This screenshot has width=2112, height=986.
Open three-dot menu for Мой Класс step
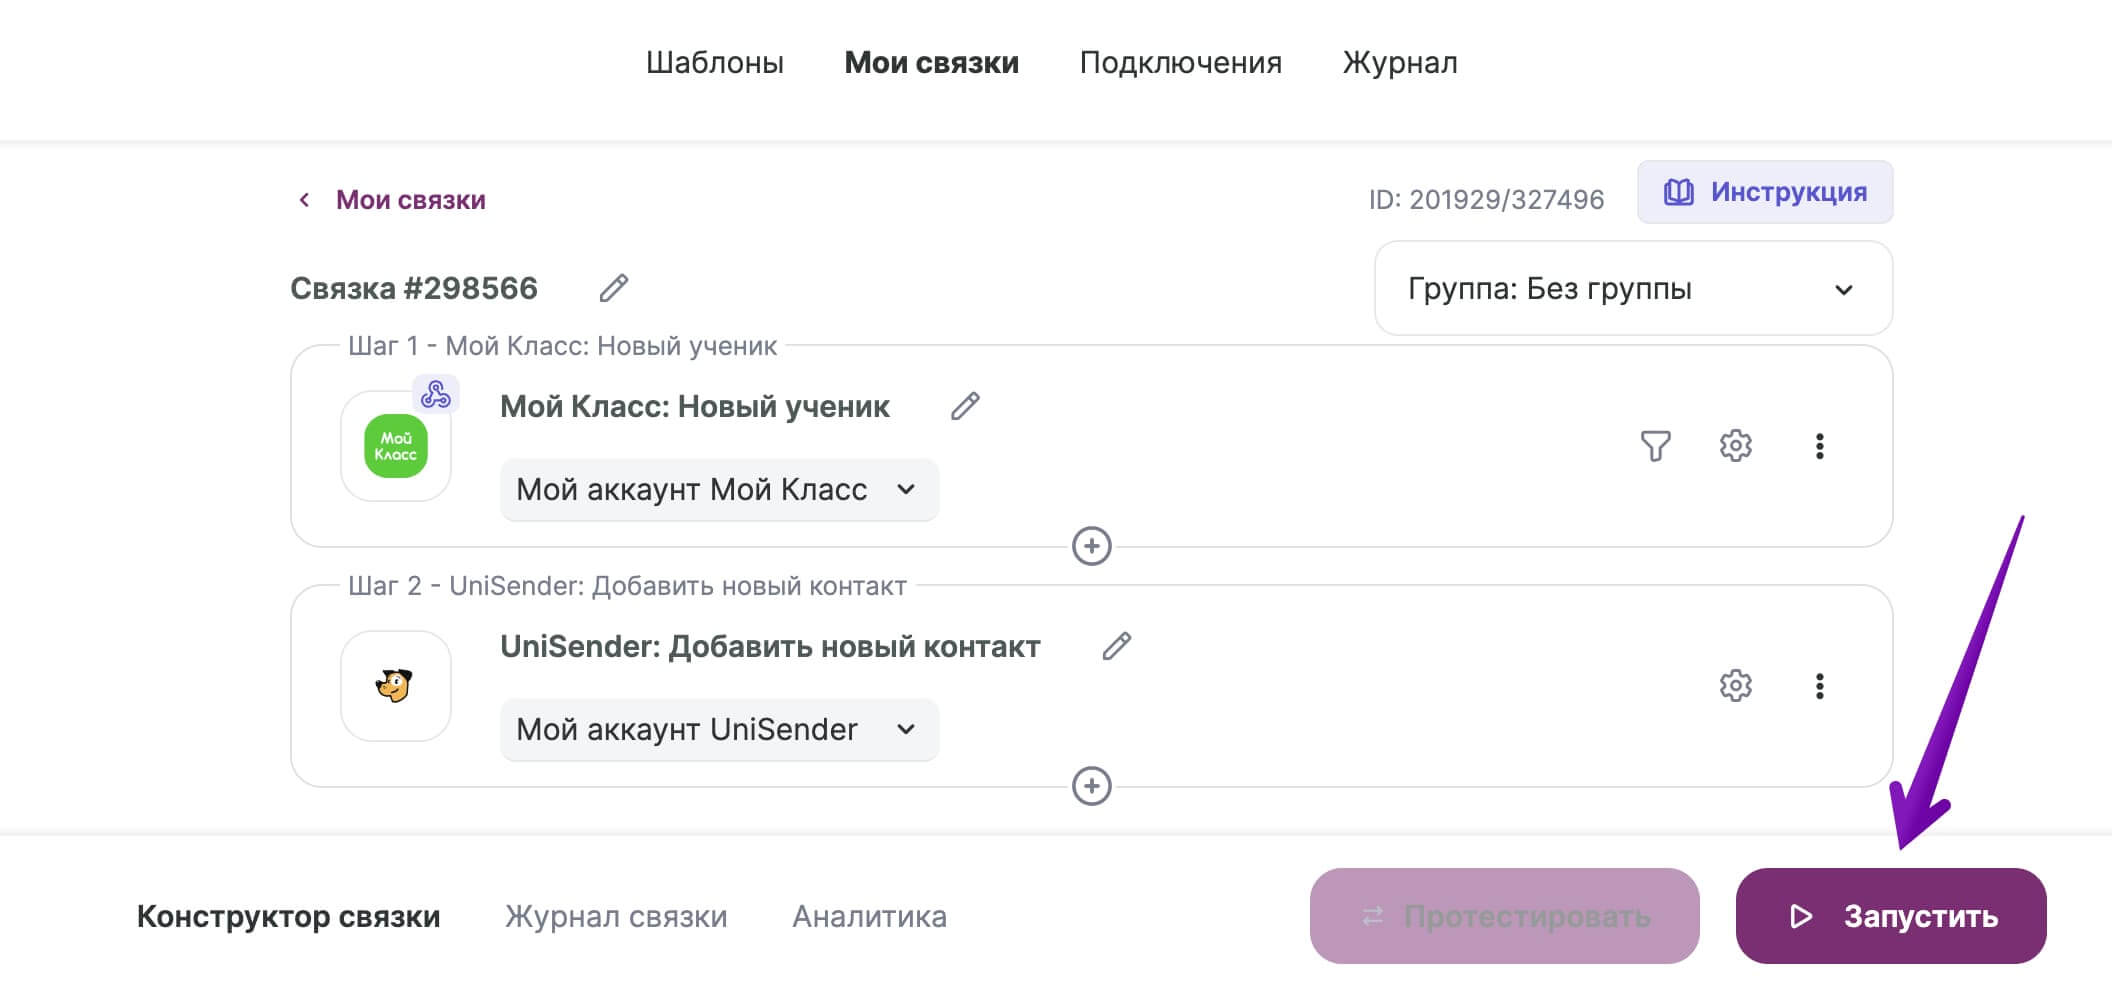1820,446
